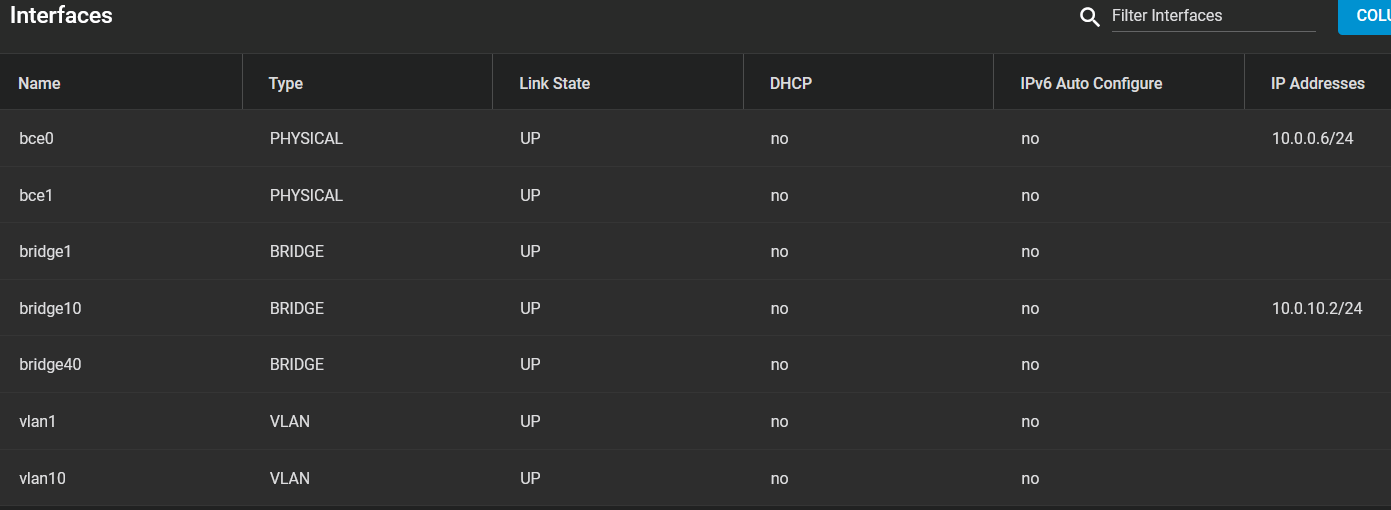The height and width of the screenshot is (510, 1391).
Task: Click the Interfaces page title
Action: tap(61, 15)
